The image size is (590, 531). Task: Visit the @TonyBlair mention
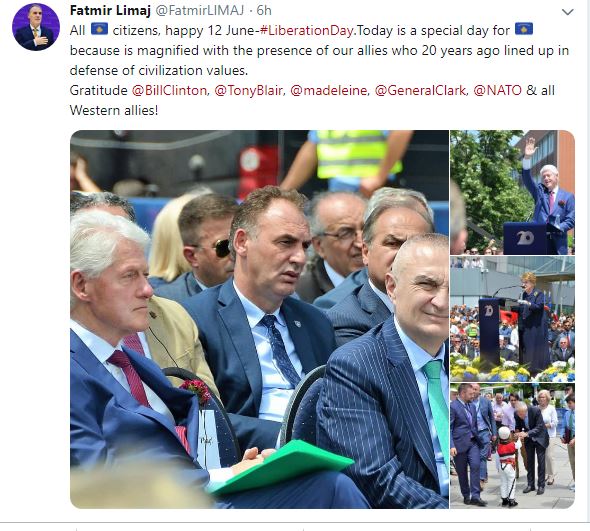tap(248, 90)
